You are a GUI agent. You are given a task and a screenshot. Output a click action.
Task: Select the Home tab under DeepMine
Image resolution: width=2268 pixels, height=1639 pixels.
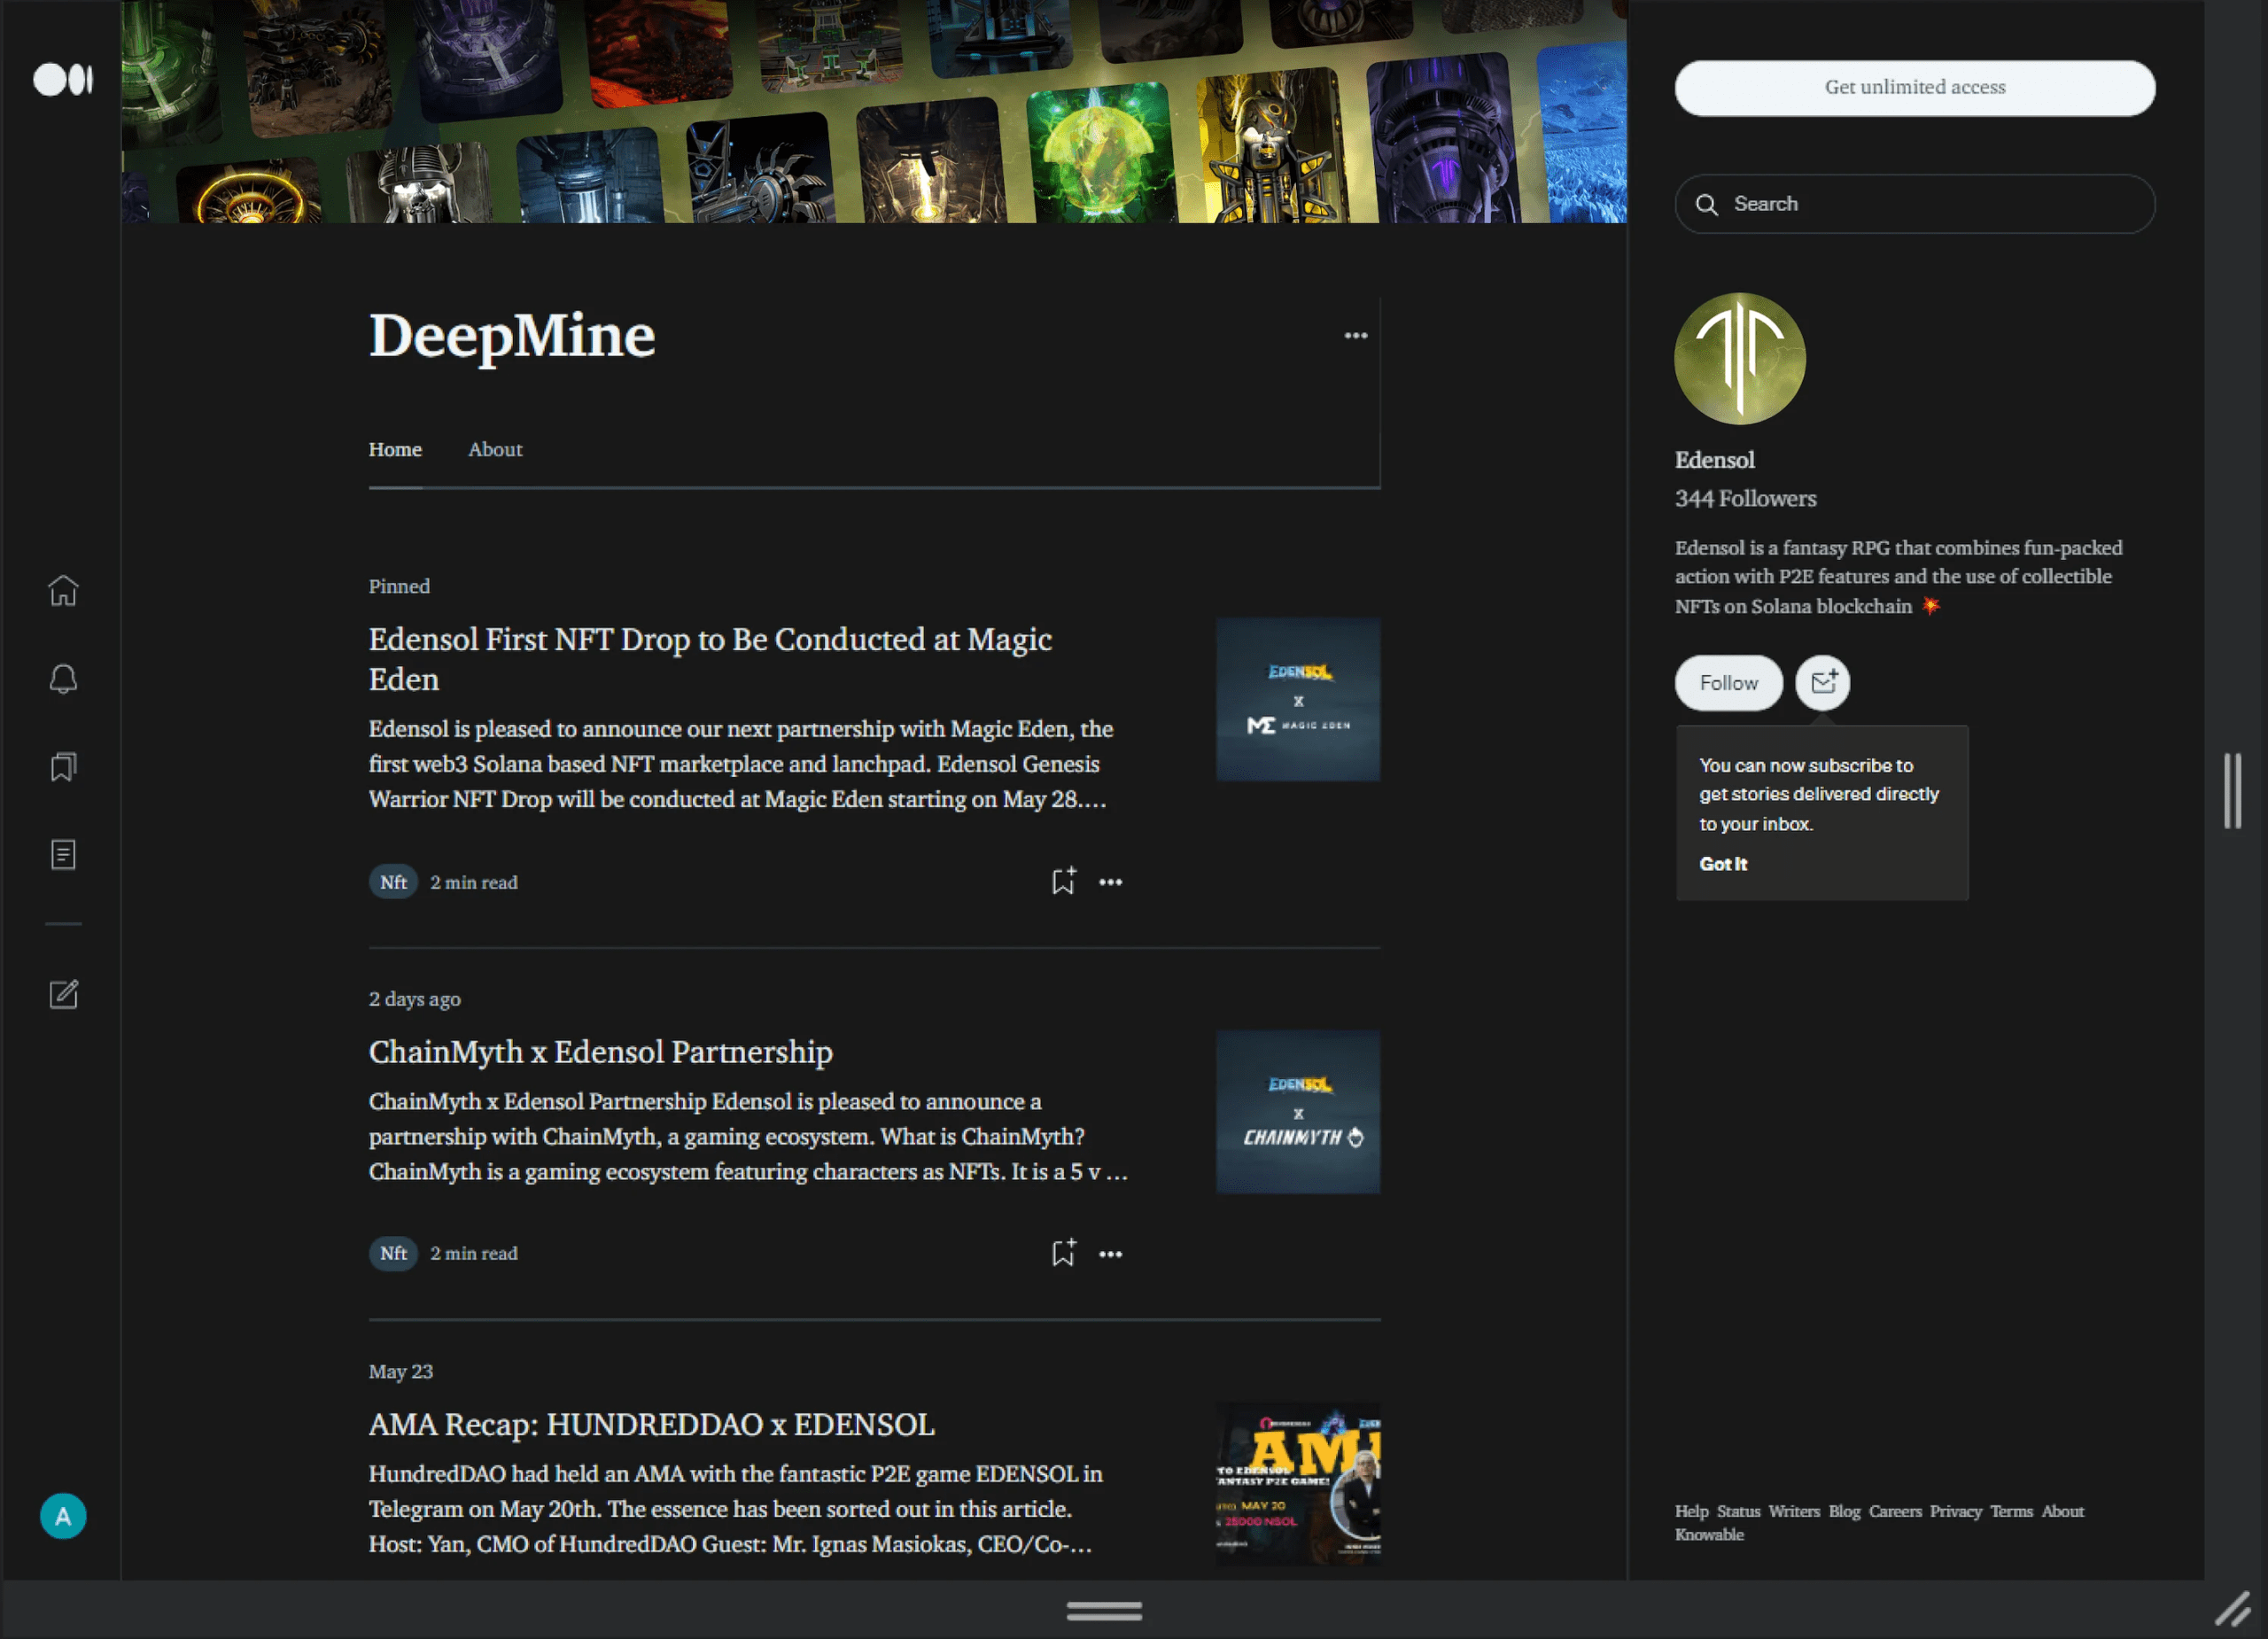click(x=395, y=450)
